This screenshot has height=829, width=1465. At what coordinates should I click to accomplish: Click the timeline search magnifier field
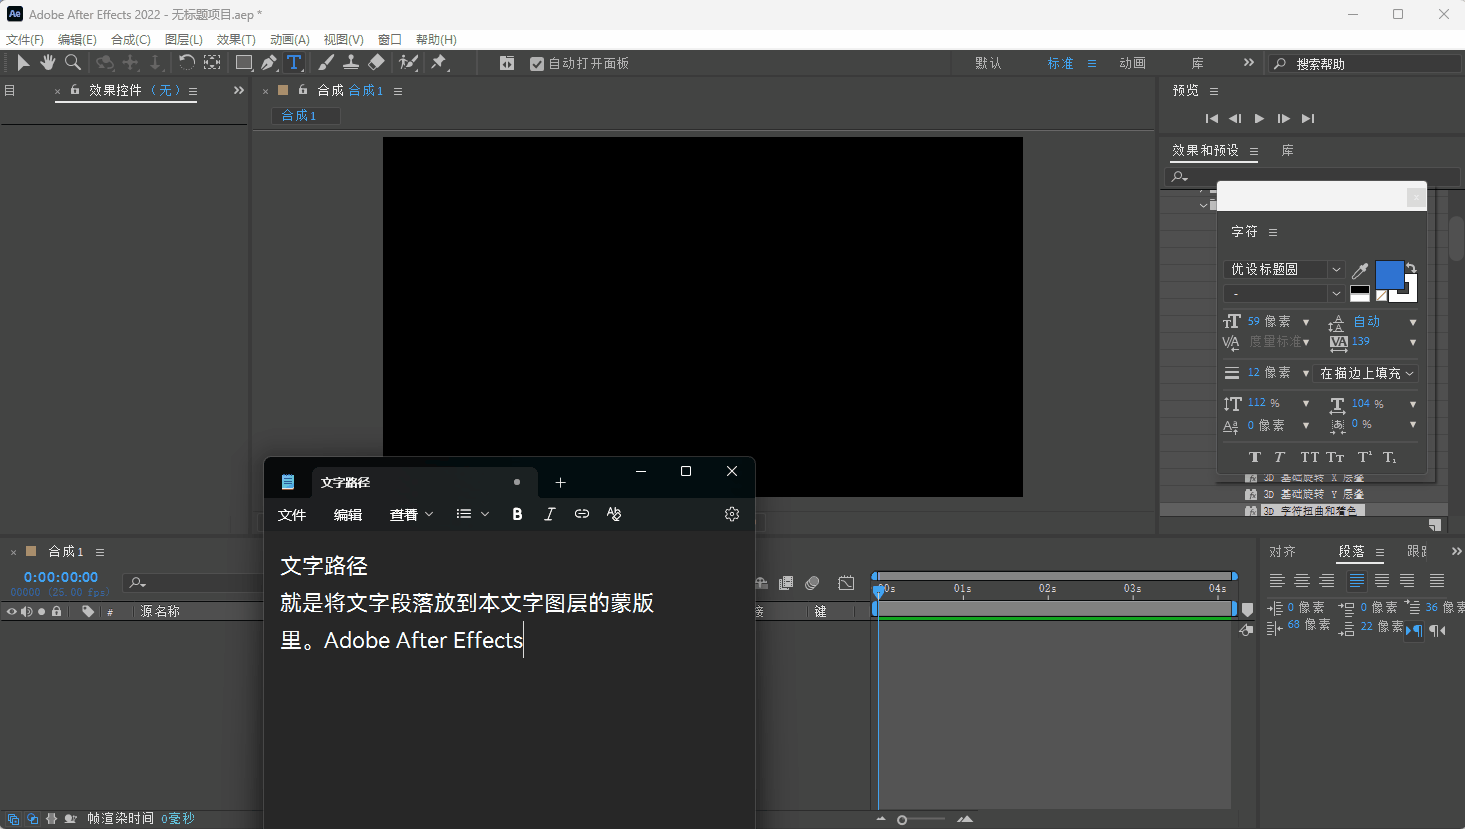[x=192, y=582]
